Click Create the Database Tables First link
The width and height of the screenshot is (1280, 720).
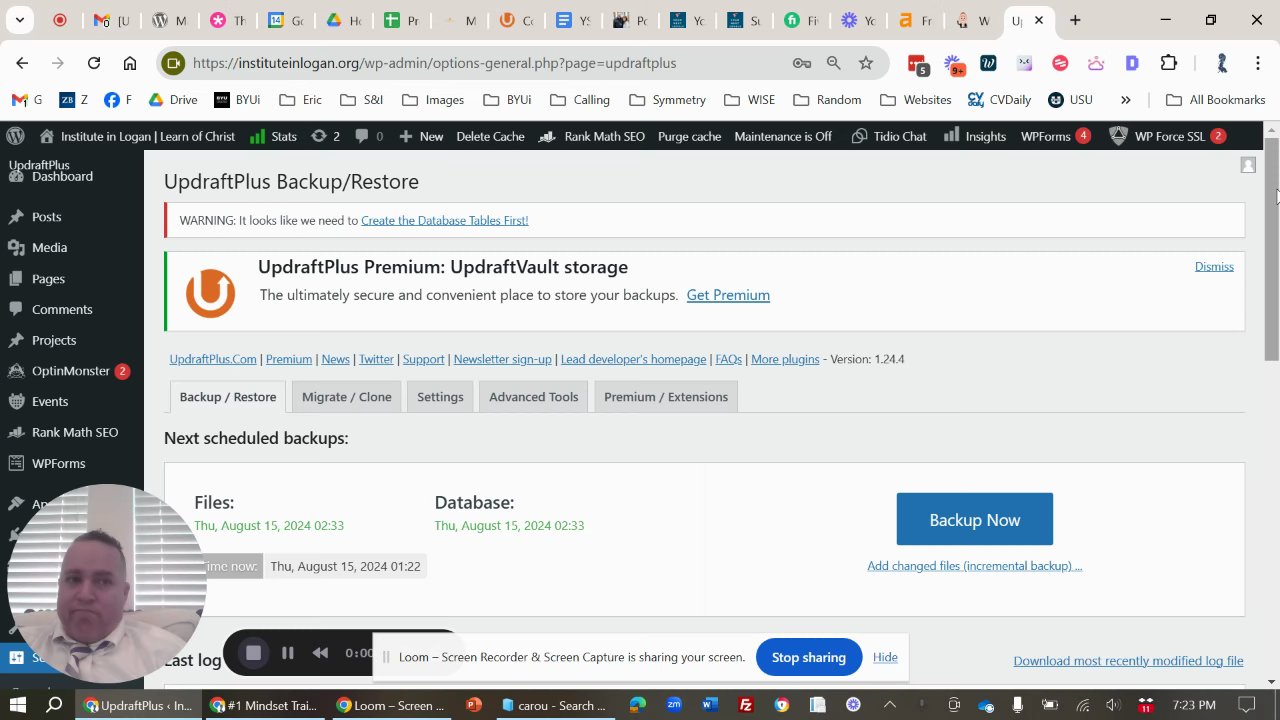pos(444,220)
